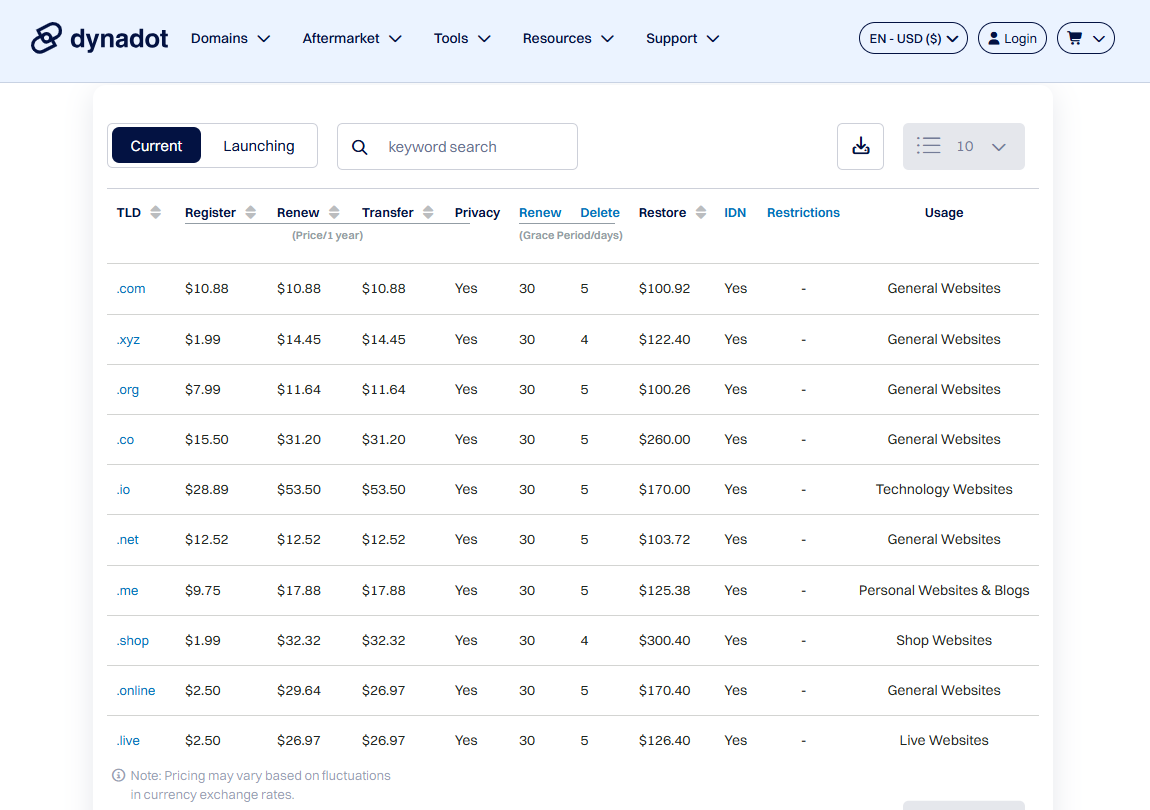Click .io register price $28.89
Screen dimensions: 1150x810
(207, 489)
